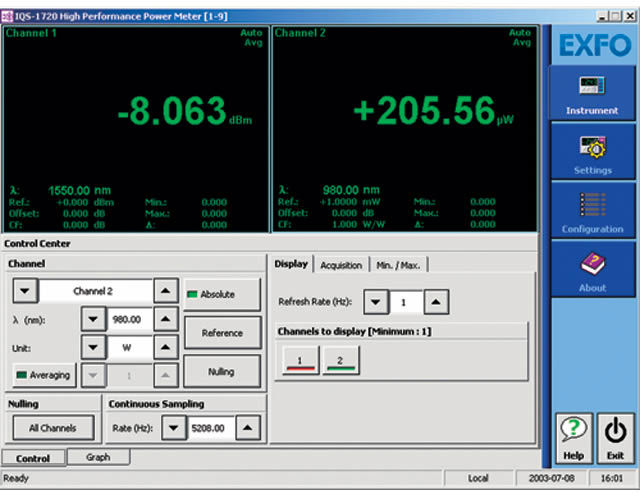Switch to the Graph tab
This screenshot has height=496, width=640.
coord(98,457)
